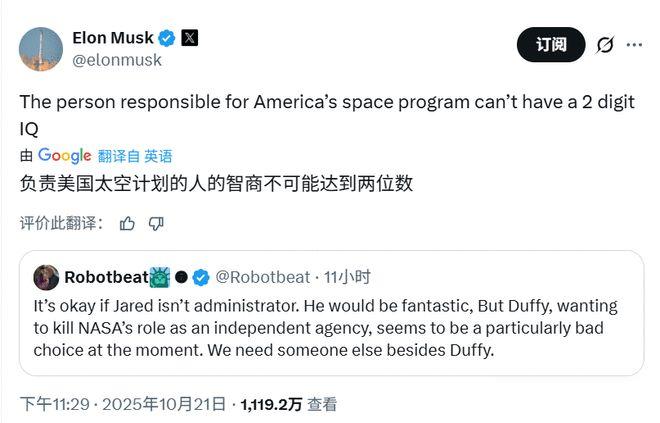Image resolution: width=660 pixels, height=423 pixels.
Task: Rate translation with thumbs down icon
Action: (x=156, y=223)
